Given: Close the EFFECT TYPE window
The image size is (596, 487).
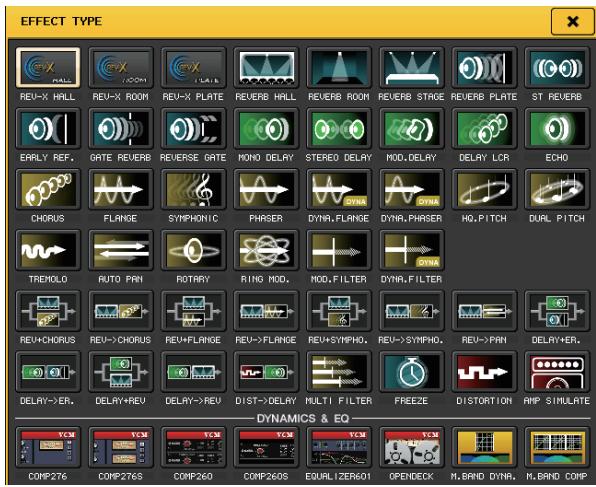Looking at the screenshot, I should 572,21.
